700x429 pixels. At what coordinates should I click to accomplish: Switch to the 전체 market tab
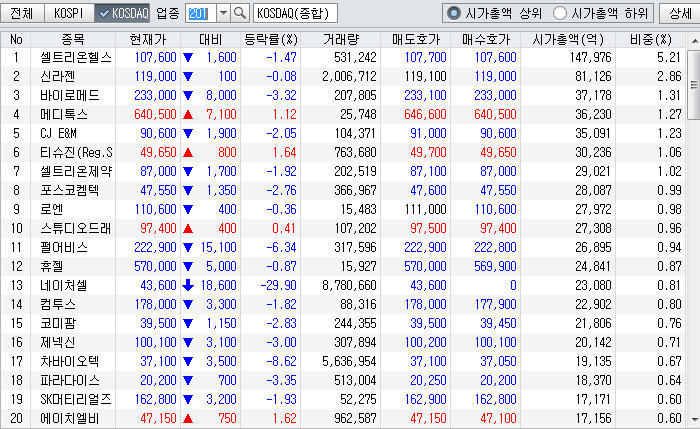click(23, 14)
